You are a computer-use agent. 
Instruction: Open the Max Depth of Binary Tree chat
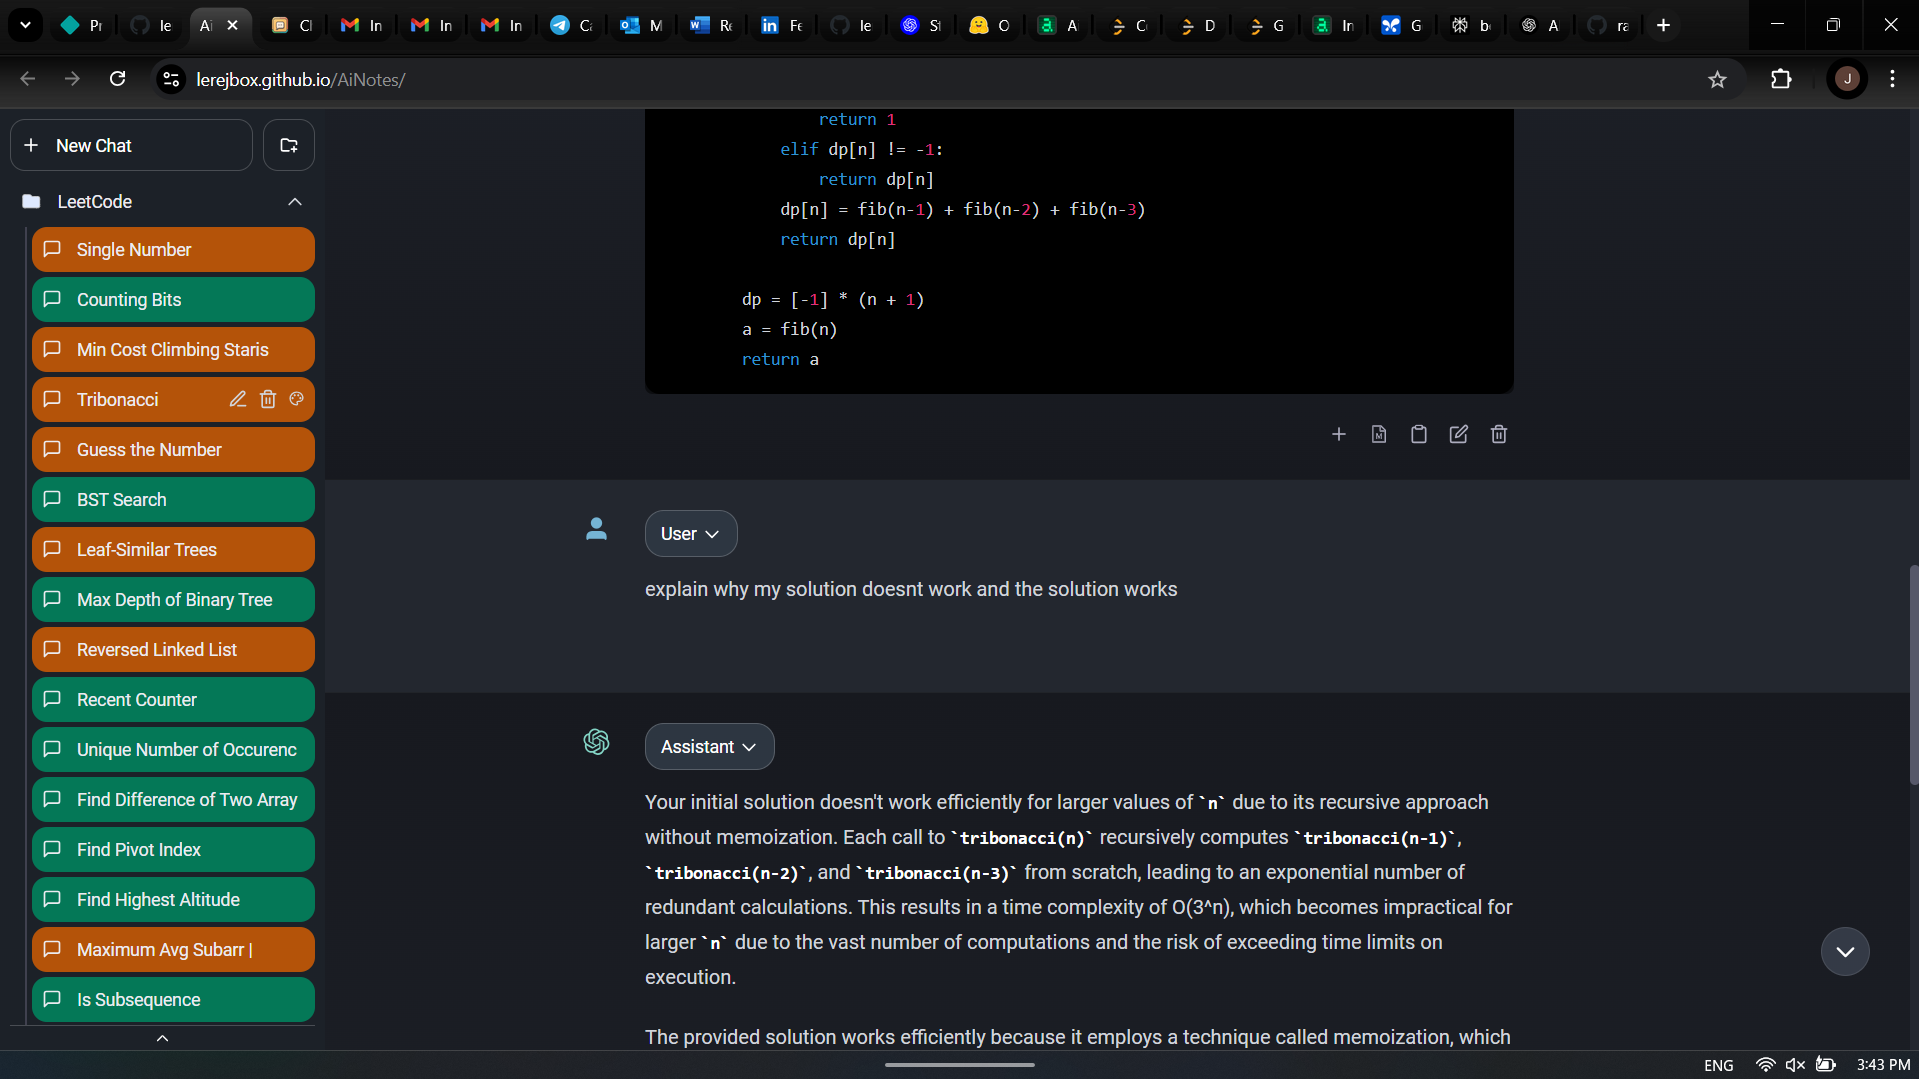click(x=173, y=600)
